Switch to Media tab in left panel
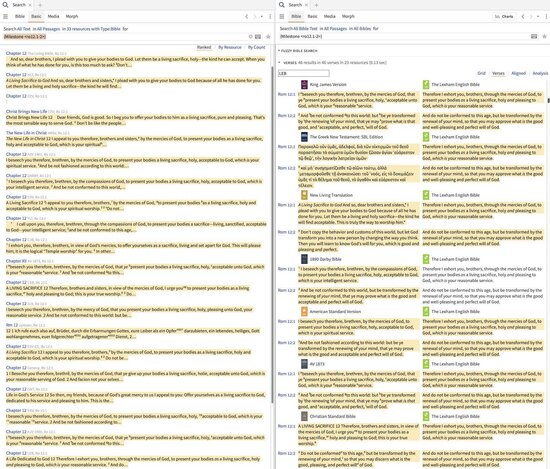 click(x=53, y=16)
